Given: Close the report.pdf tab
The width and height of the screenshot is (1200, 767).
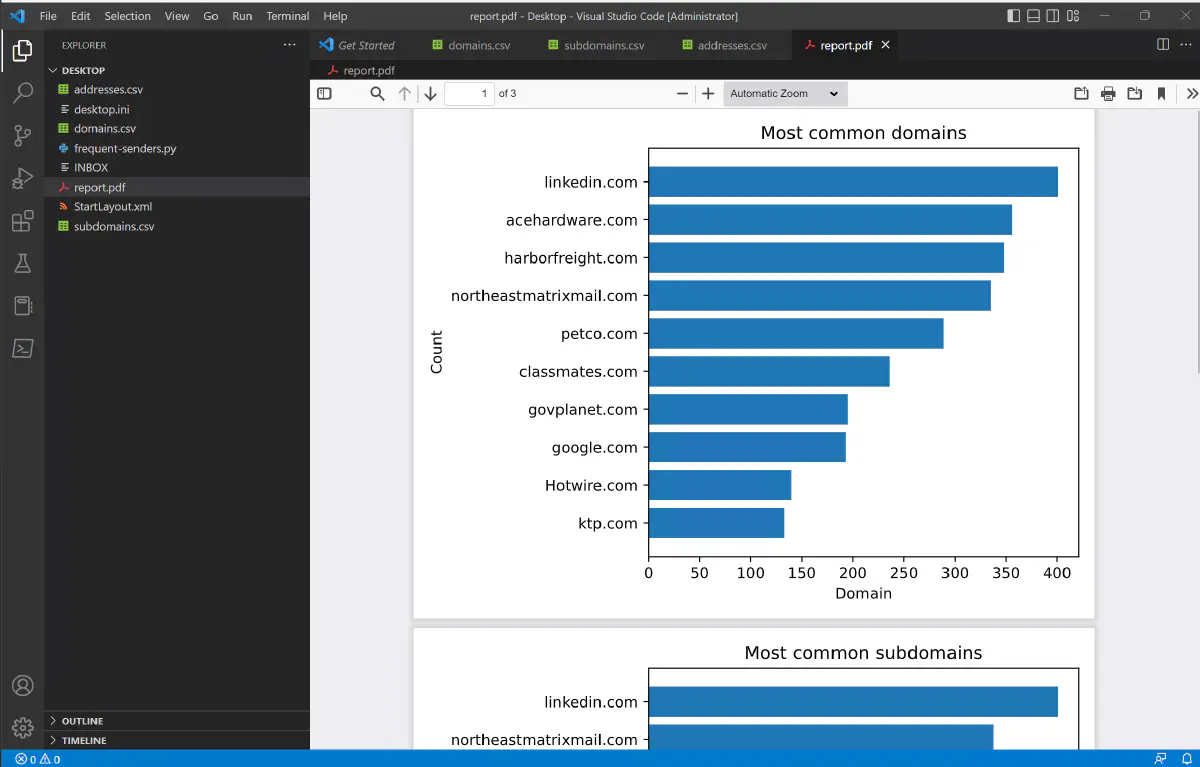Looking at the screenshot, I should [x=885, y=45].
